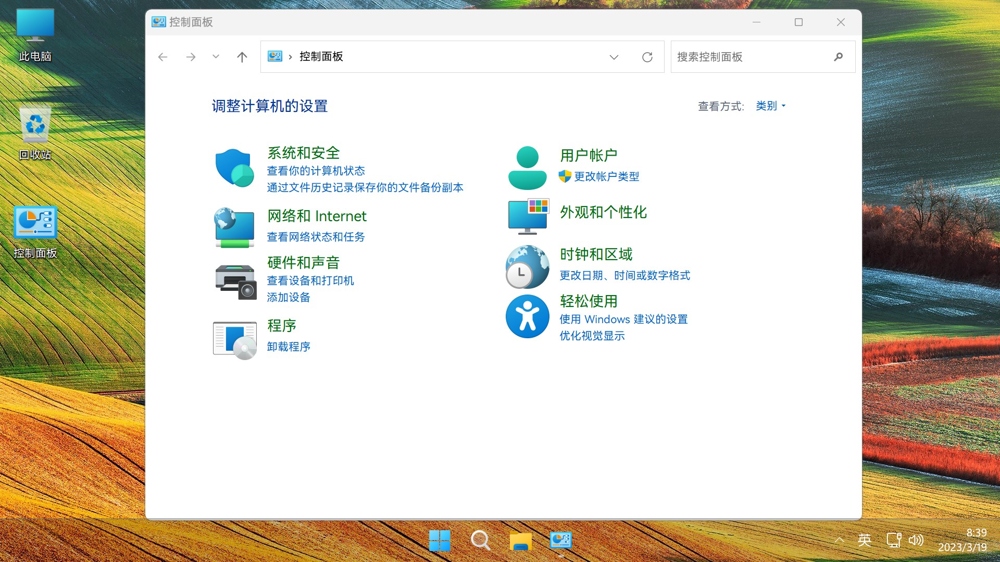Click the 卸载程序 link
Image resolution: width=1000 pixels, height=562 pixels.
(x=288, y=347)
